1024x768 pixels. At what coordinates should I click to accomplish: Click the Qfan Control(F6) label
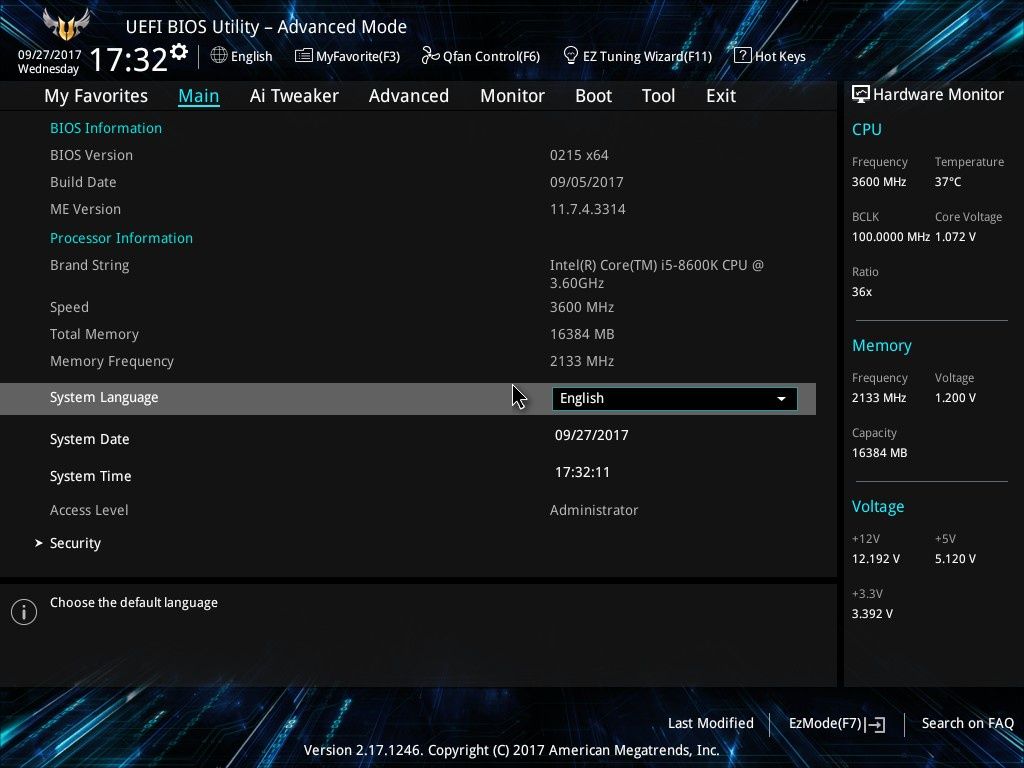[491, 56]
